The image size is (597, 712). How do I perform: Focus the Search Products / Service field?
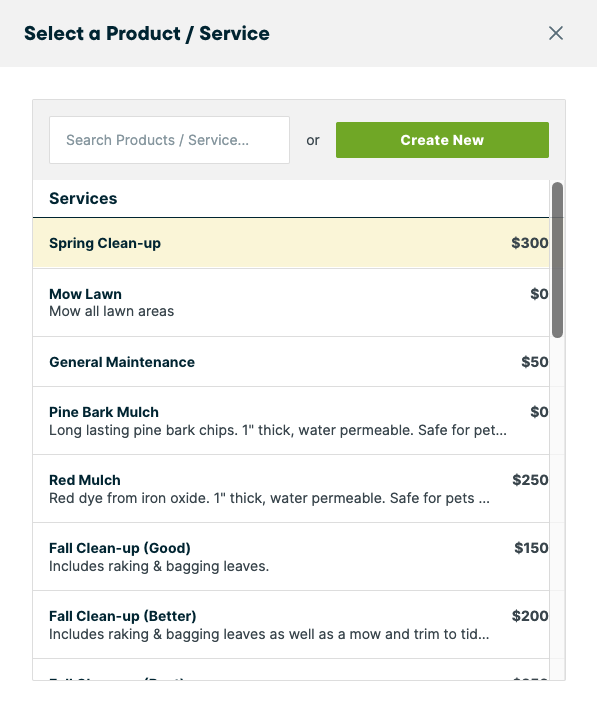pos(169,140)
